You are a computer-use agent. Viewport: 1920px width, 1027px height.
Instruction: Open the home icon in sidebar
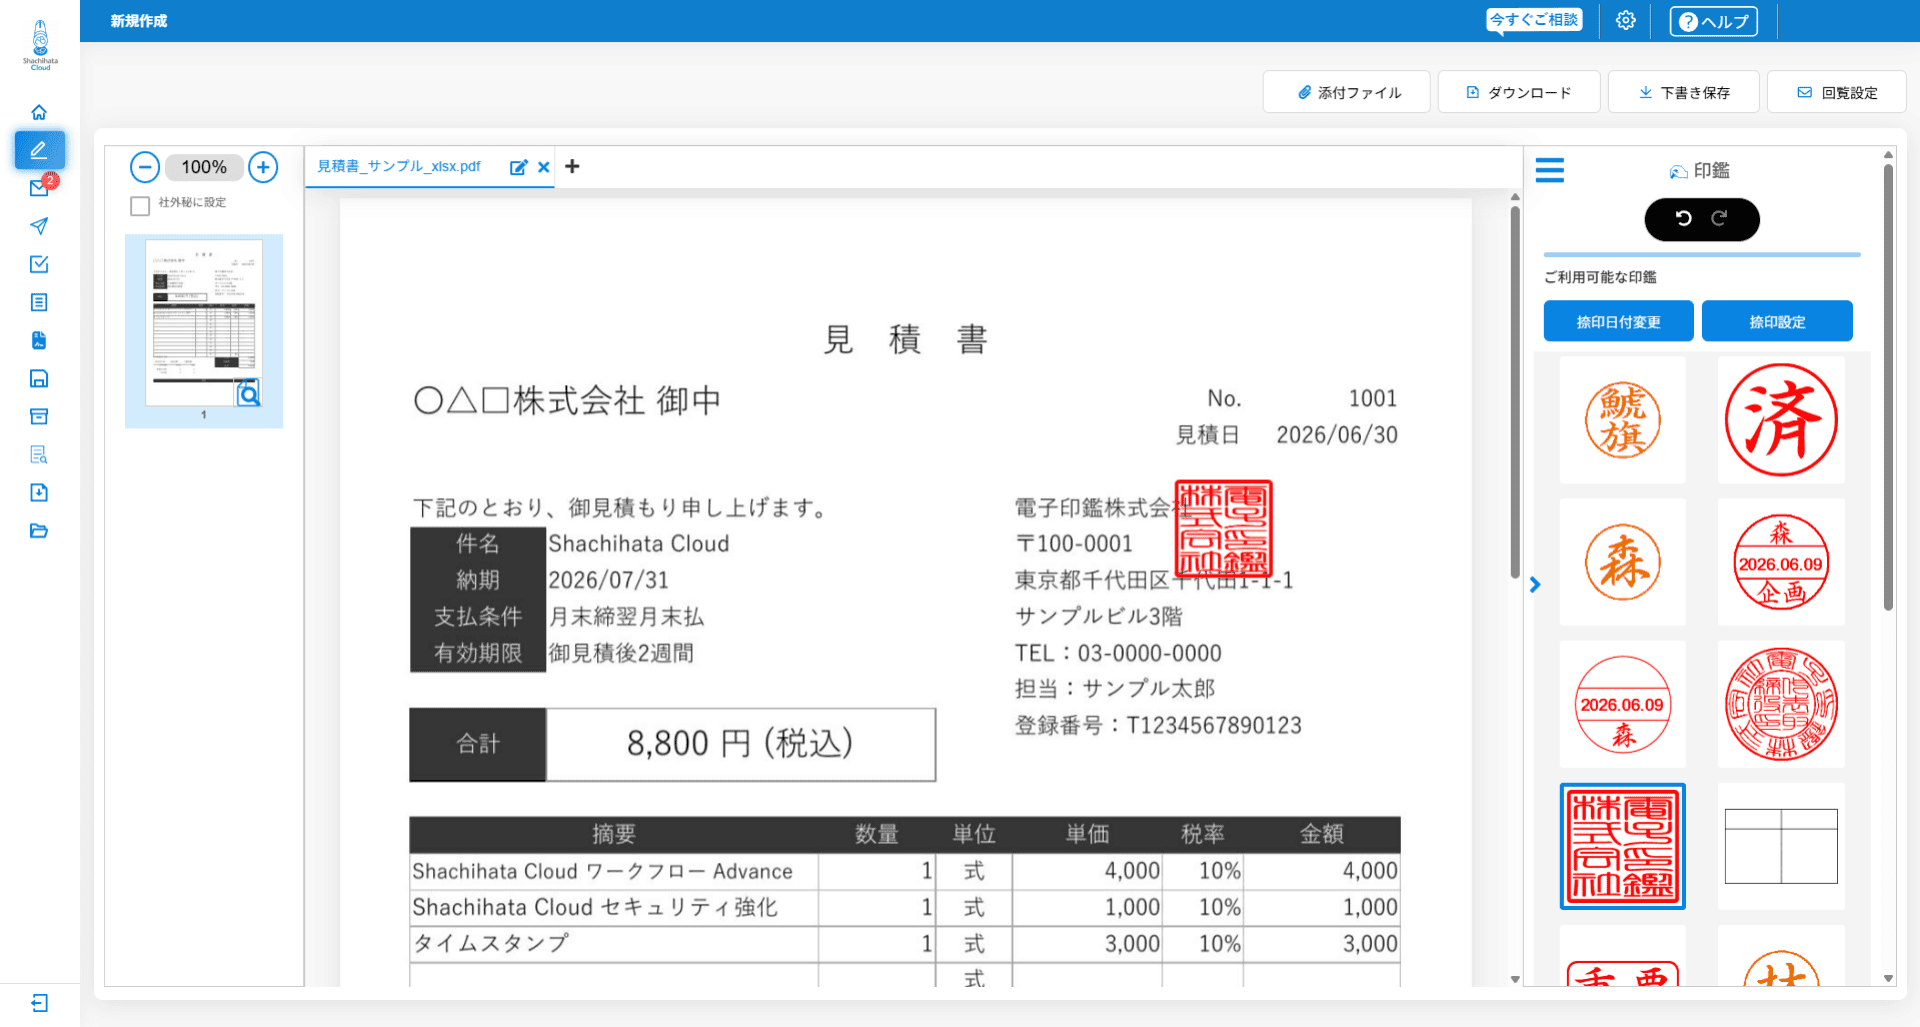pos(39,112)
